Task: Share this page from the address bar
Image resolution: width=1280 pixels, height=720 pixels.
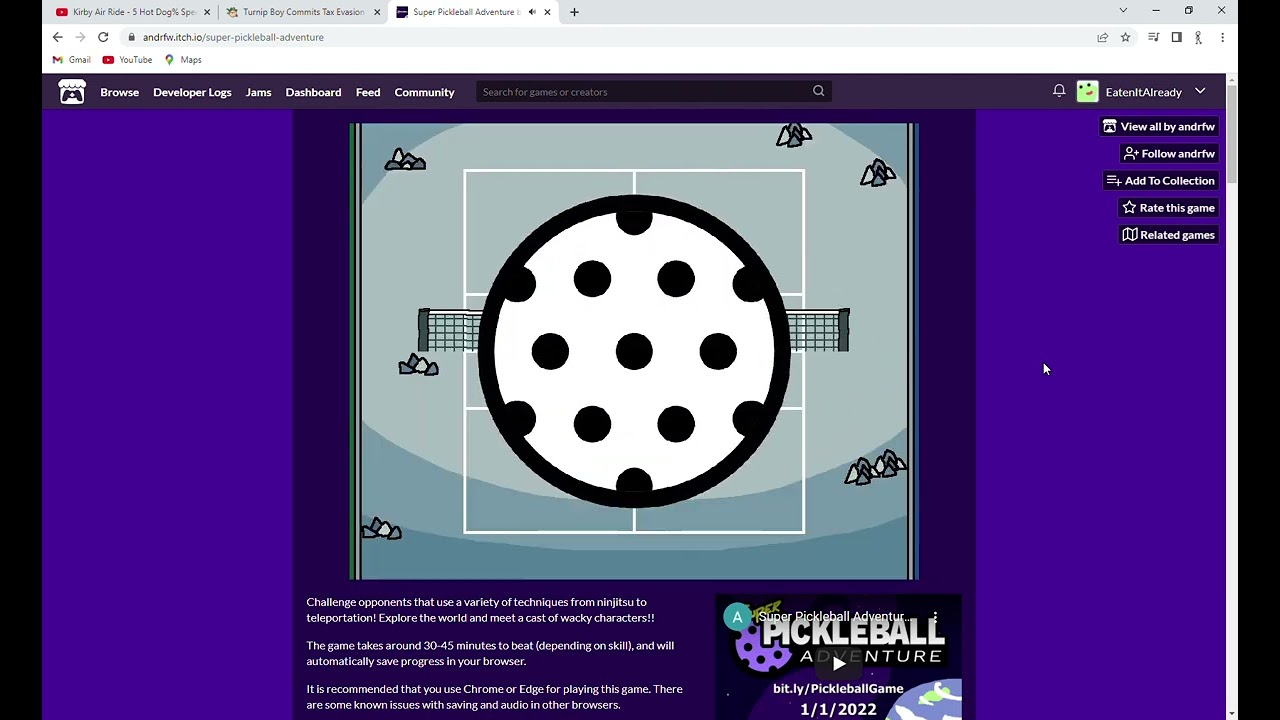Action: click(x=1102, y=37)
